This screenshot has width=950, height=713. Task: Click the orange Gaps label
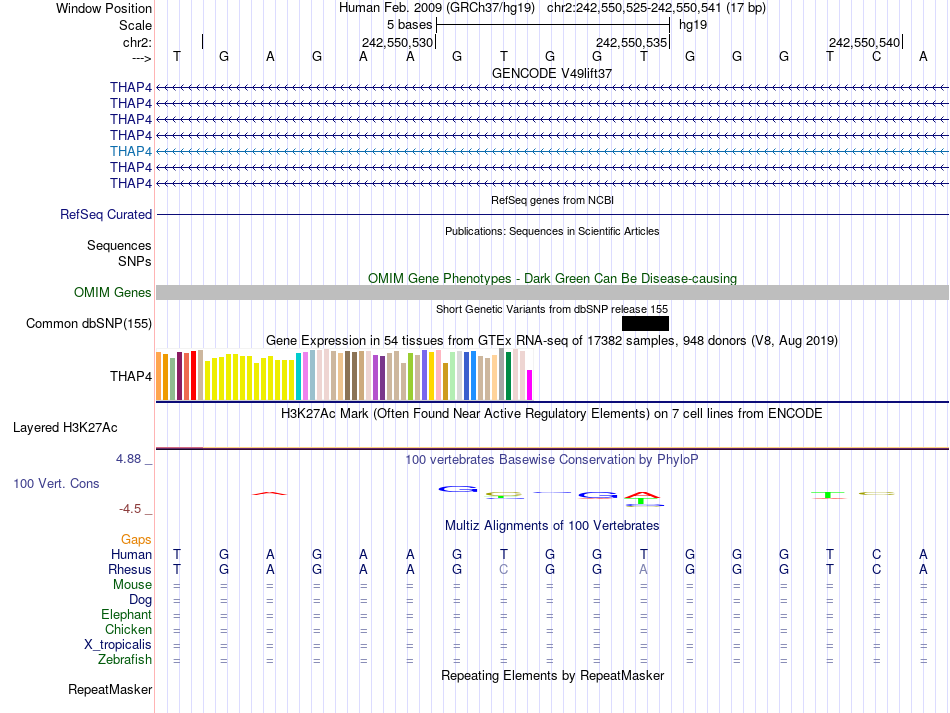pos(136,539)
